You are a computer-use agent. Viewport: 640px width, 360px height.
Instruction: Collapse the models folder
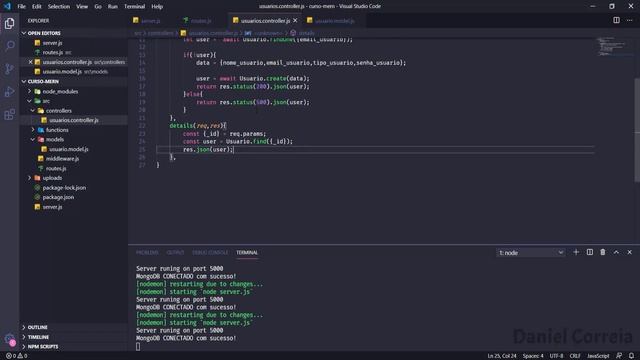click(x=55, y=140)
